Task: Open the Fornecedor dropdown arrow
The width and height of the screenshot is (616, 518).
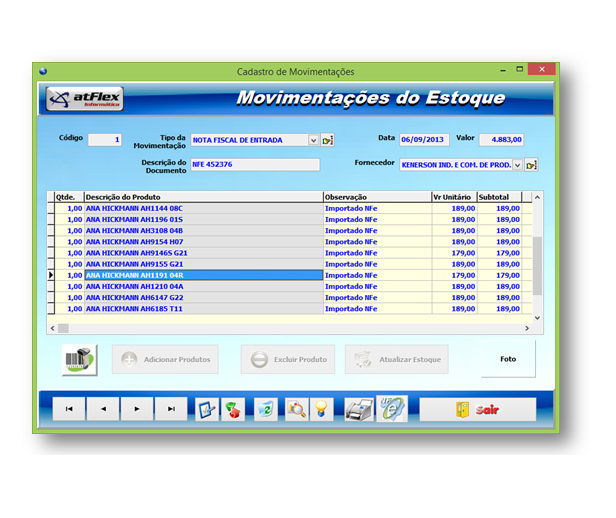Action: pos(517,165)
